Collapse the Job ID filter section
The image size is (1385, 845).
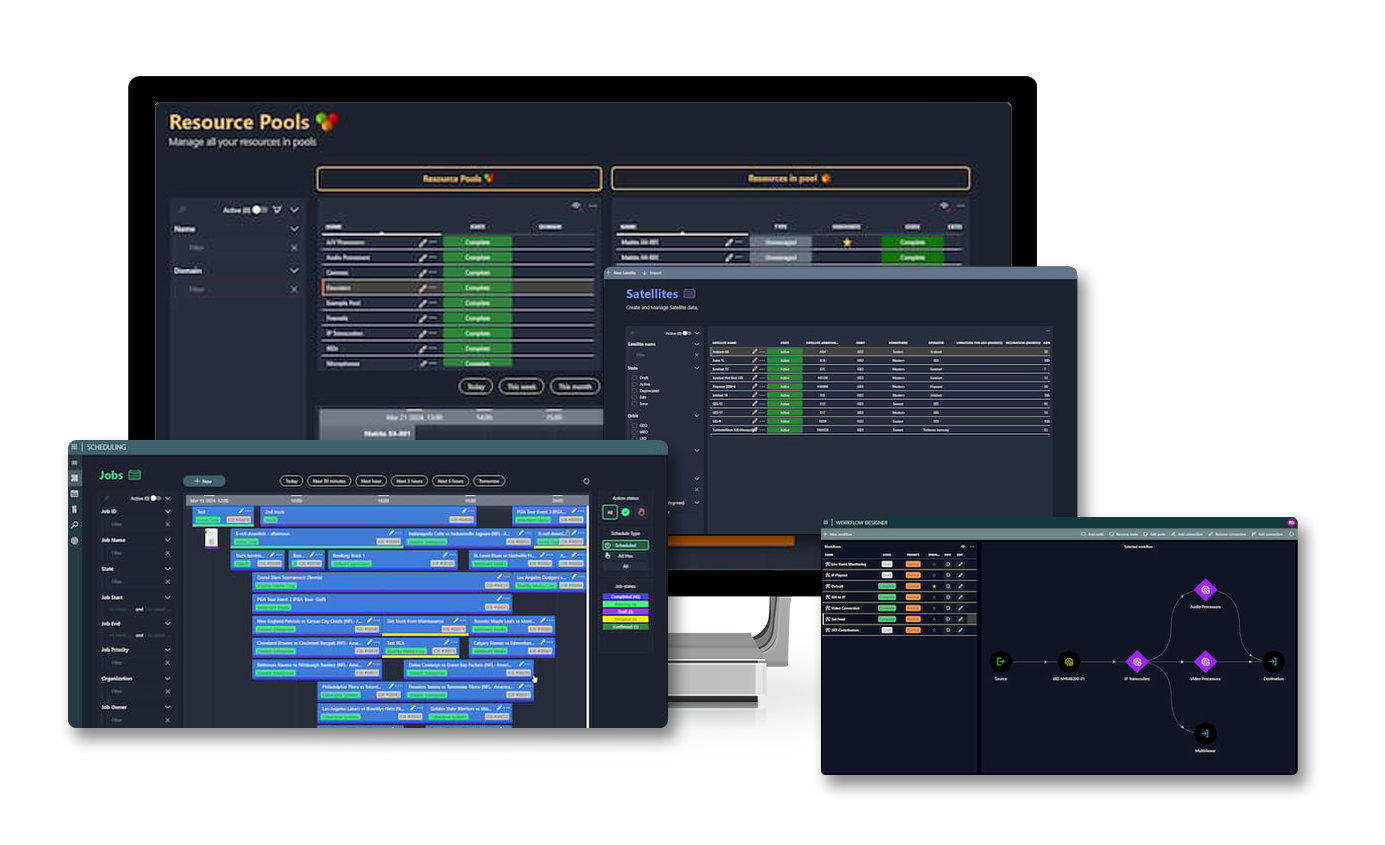click(x=167, y=511)
